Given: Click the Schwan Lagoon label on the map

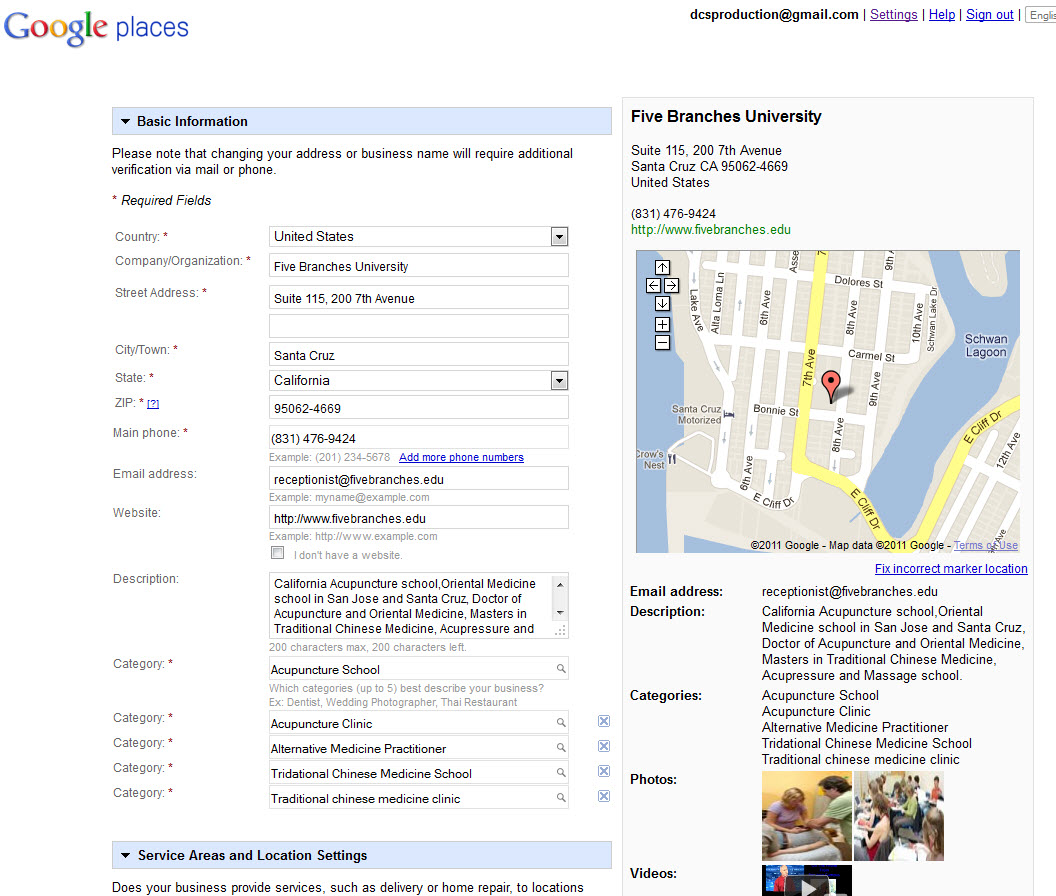Looking at the screenshot, I should click(x=986, y=346).
